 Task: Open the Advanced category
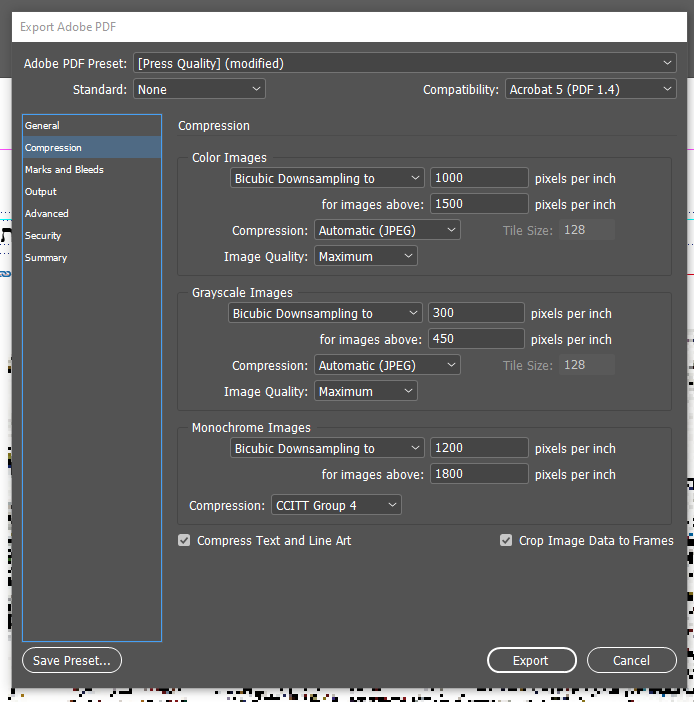pos(92,214)
